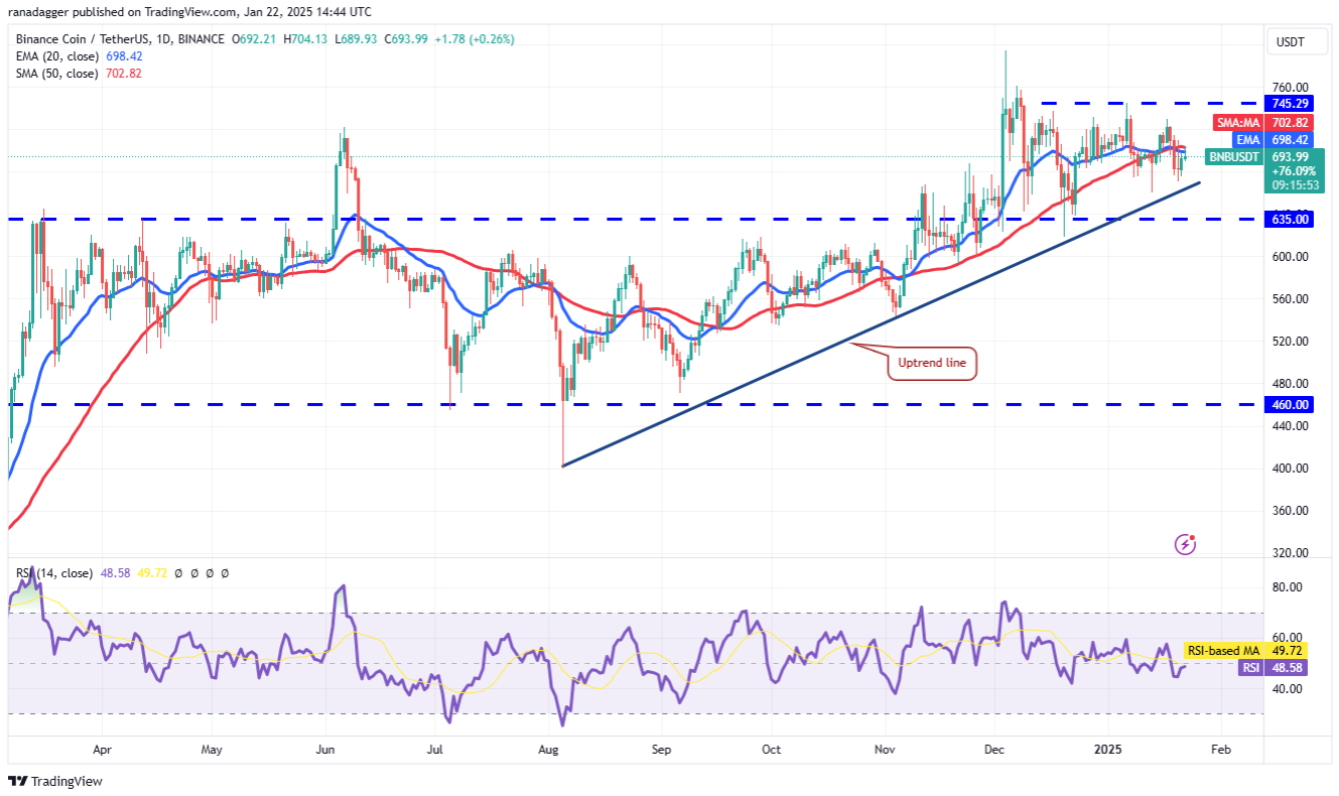Click the 2025 label on the time axis
1339x796 pixels.
tap(1109, 748)
